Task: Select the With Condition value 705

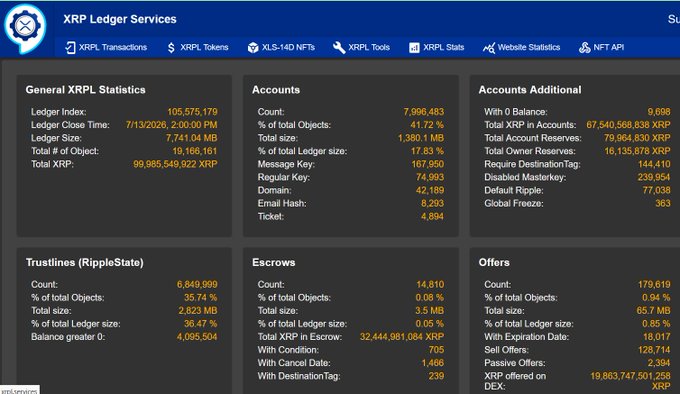Action: pos(436,349)
